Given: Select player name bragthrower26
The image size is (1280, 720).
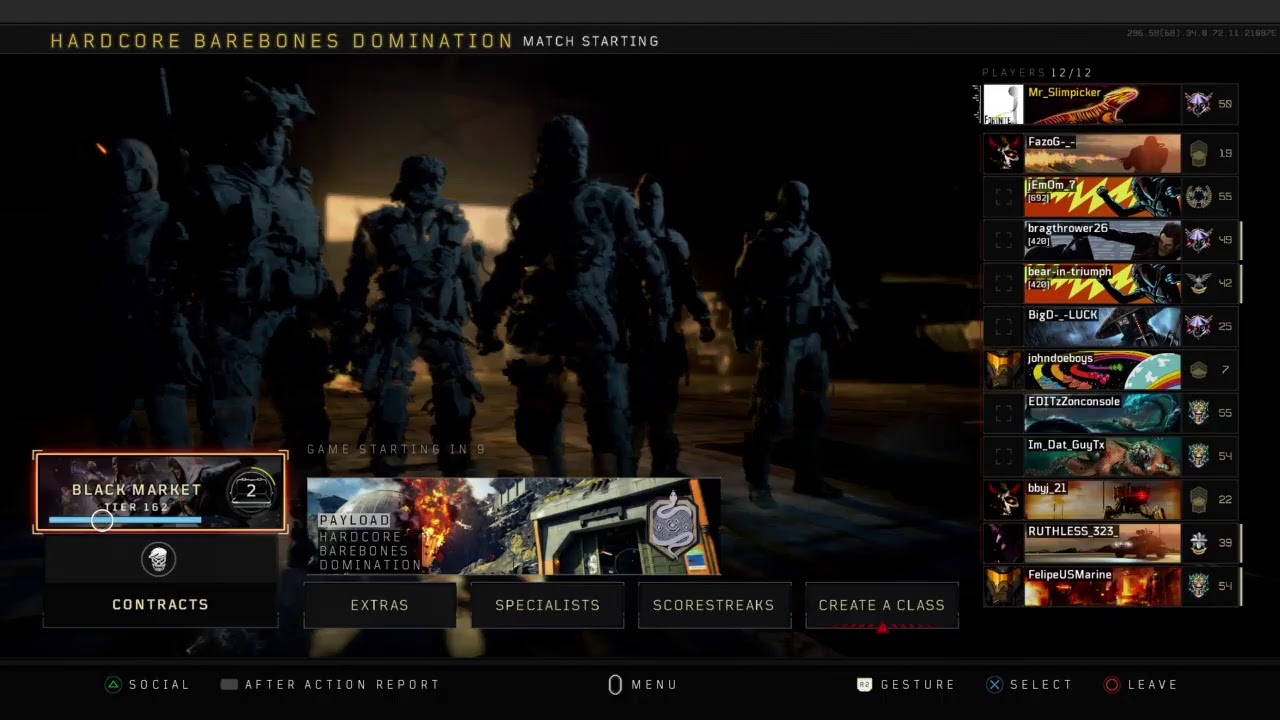Looking at the screenshot, I should click(x=1068, y=229).
